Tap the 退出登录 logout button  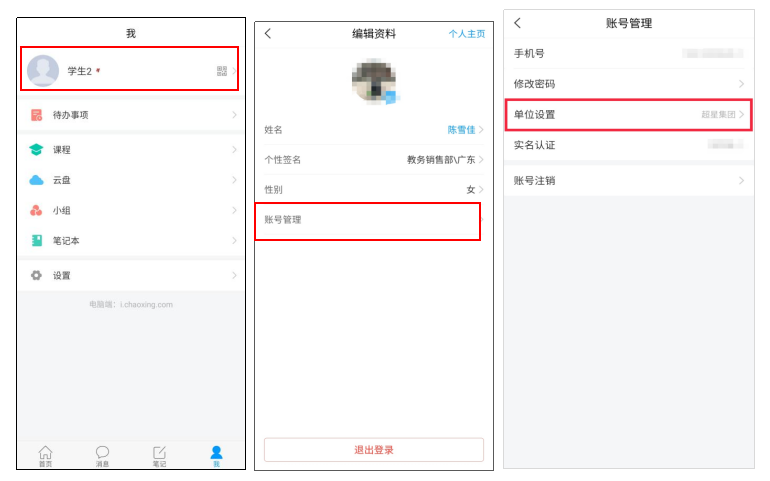click(x=373, y=450)
